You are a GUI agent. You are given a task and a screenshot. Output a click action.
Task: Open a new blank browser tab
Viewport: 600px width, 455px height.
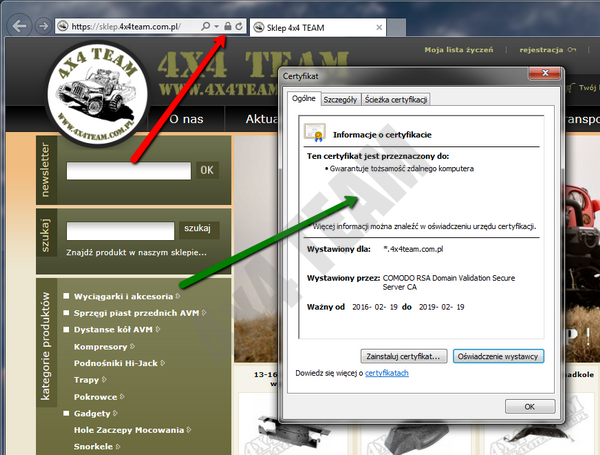pyautogui.click(x=396, y=28)
